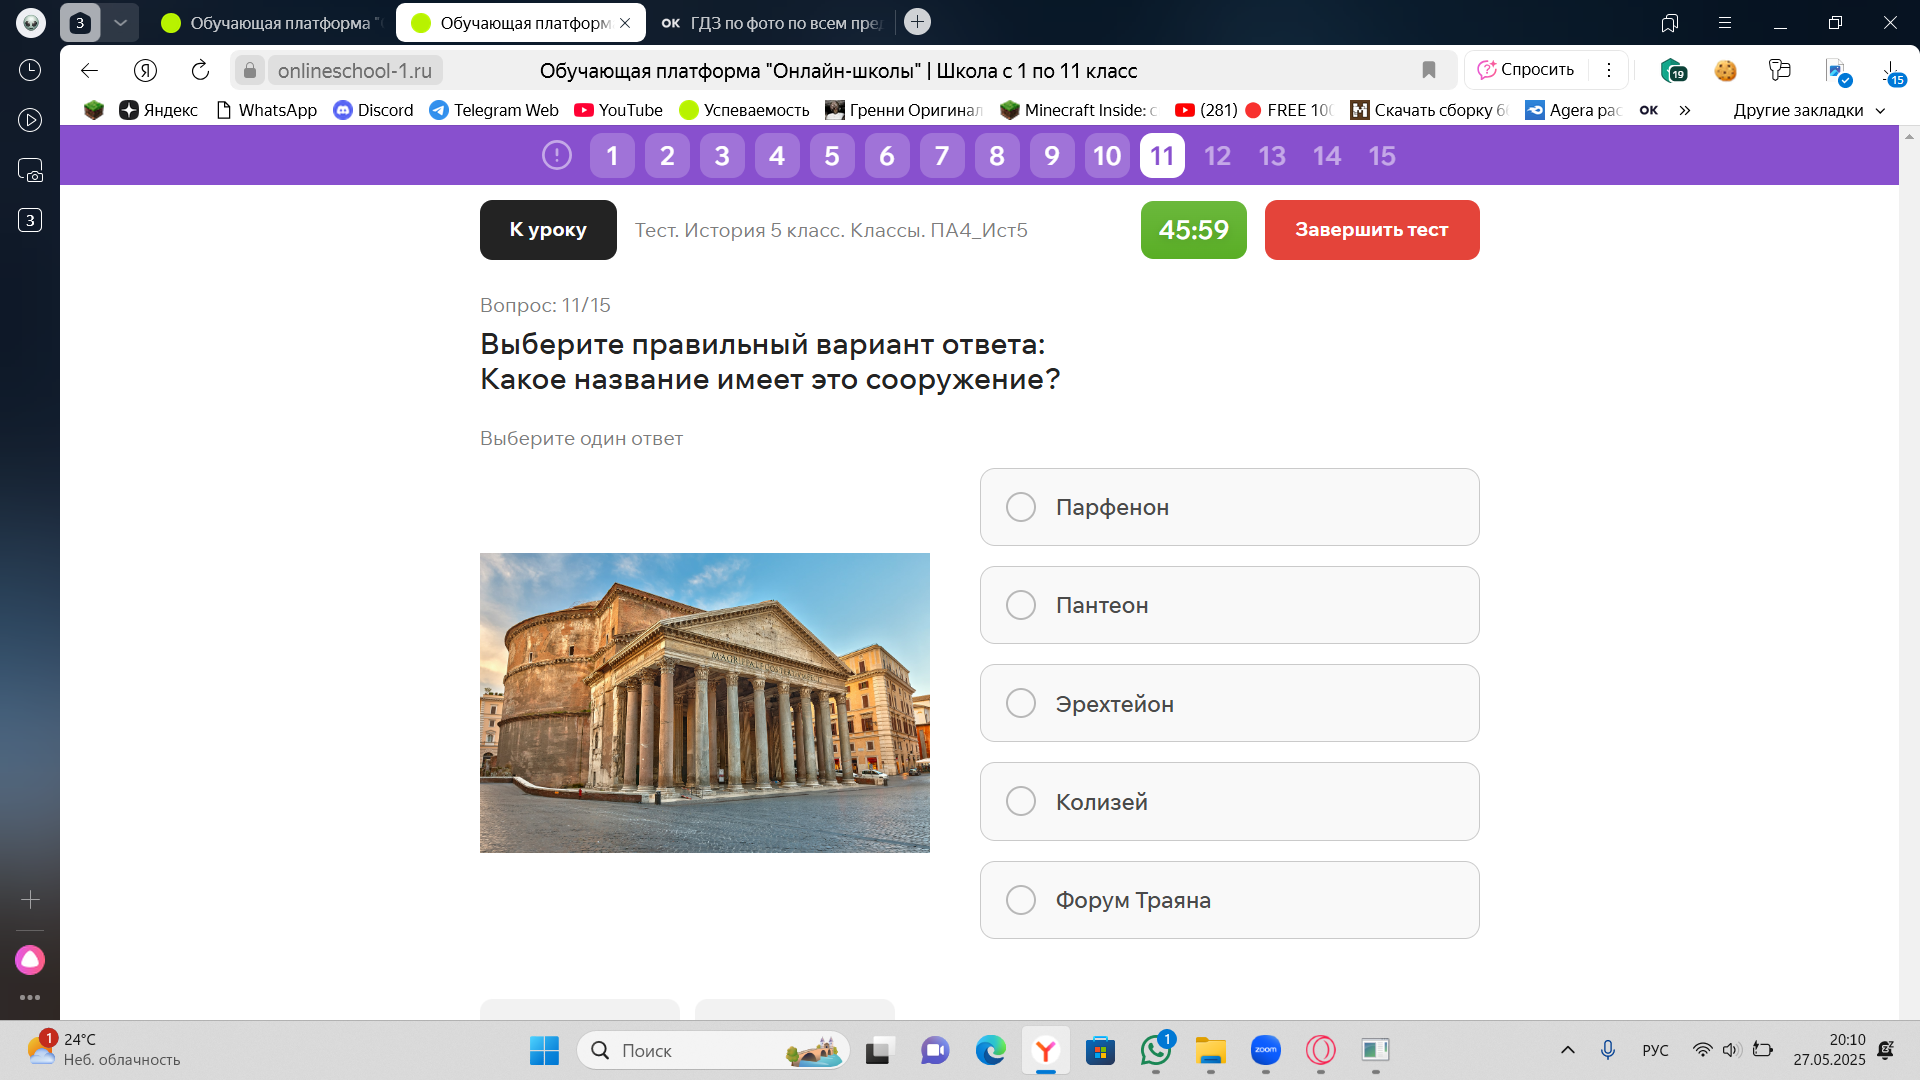
Task: Click the browser back arrow
Action: (x=89, y=70)
